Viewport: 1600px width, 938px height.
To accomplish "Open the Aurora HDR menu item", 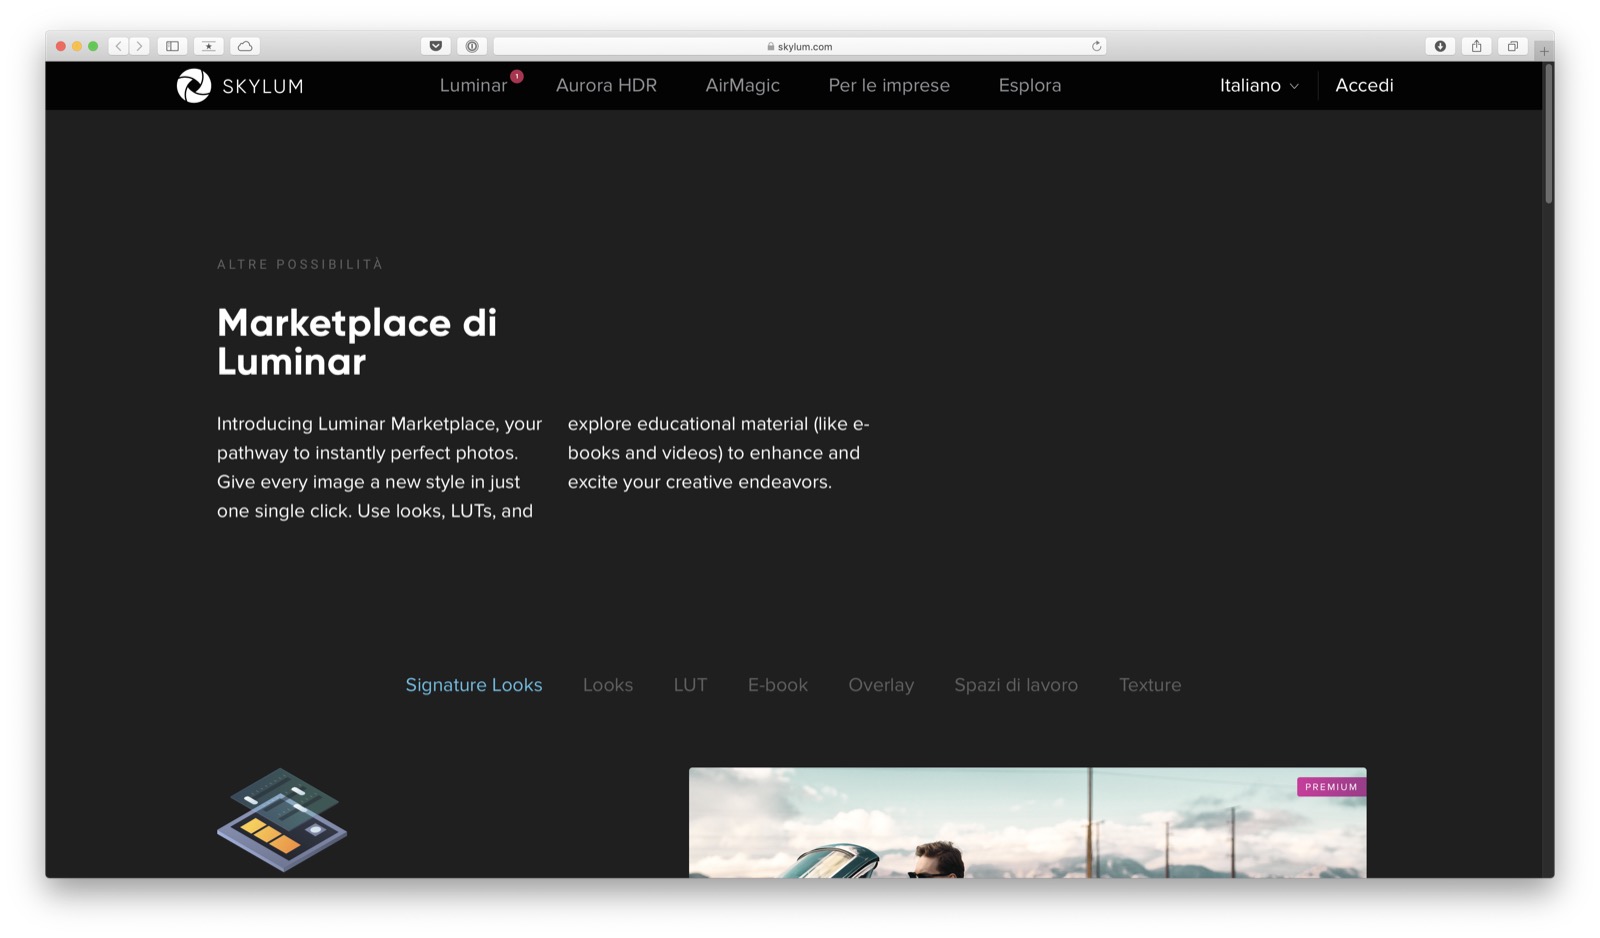I will (606, 86).
